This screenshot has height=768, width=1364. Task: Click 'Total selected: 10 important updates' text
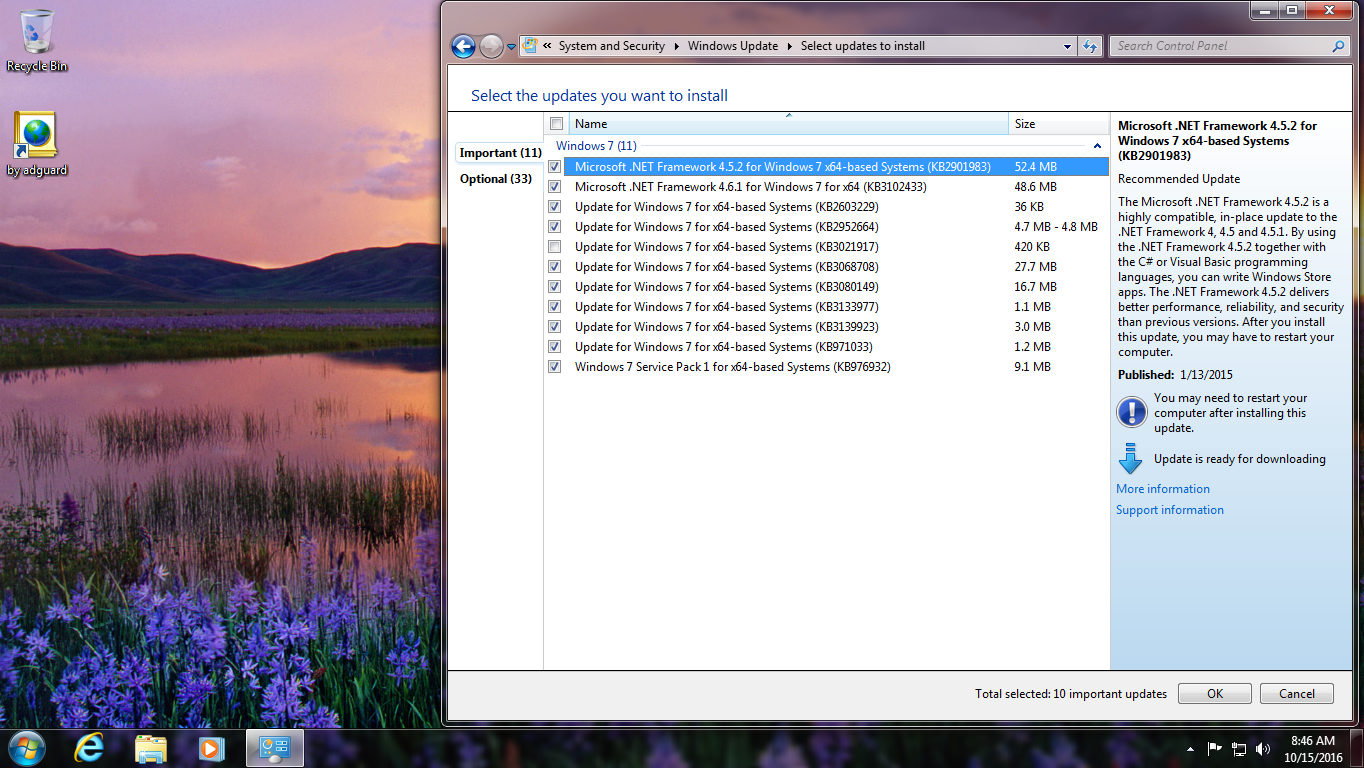coord(1071,694)
